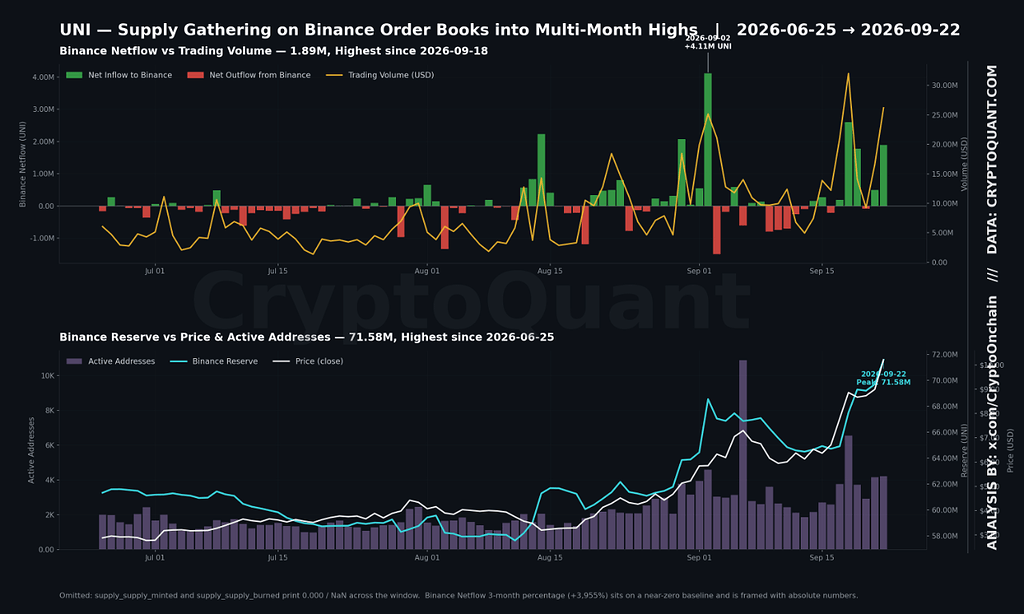The image size is (1024, 614).
Task: Click 'Sep 15' on the reserve chart's date axis
Action: coord(822,558)
